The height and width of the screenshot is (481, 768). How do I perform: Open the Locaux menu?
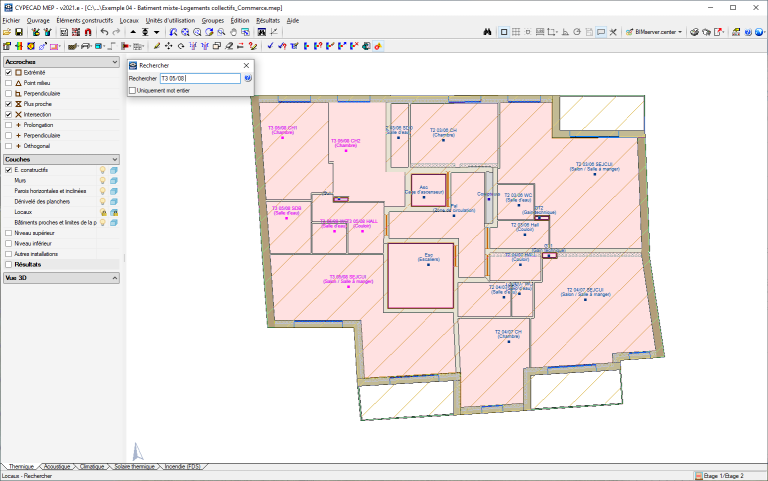tap(129, 20)
